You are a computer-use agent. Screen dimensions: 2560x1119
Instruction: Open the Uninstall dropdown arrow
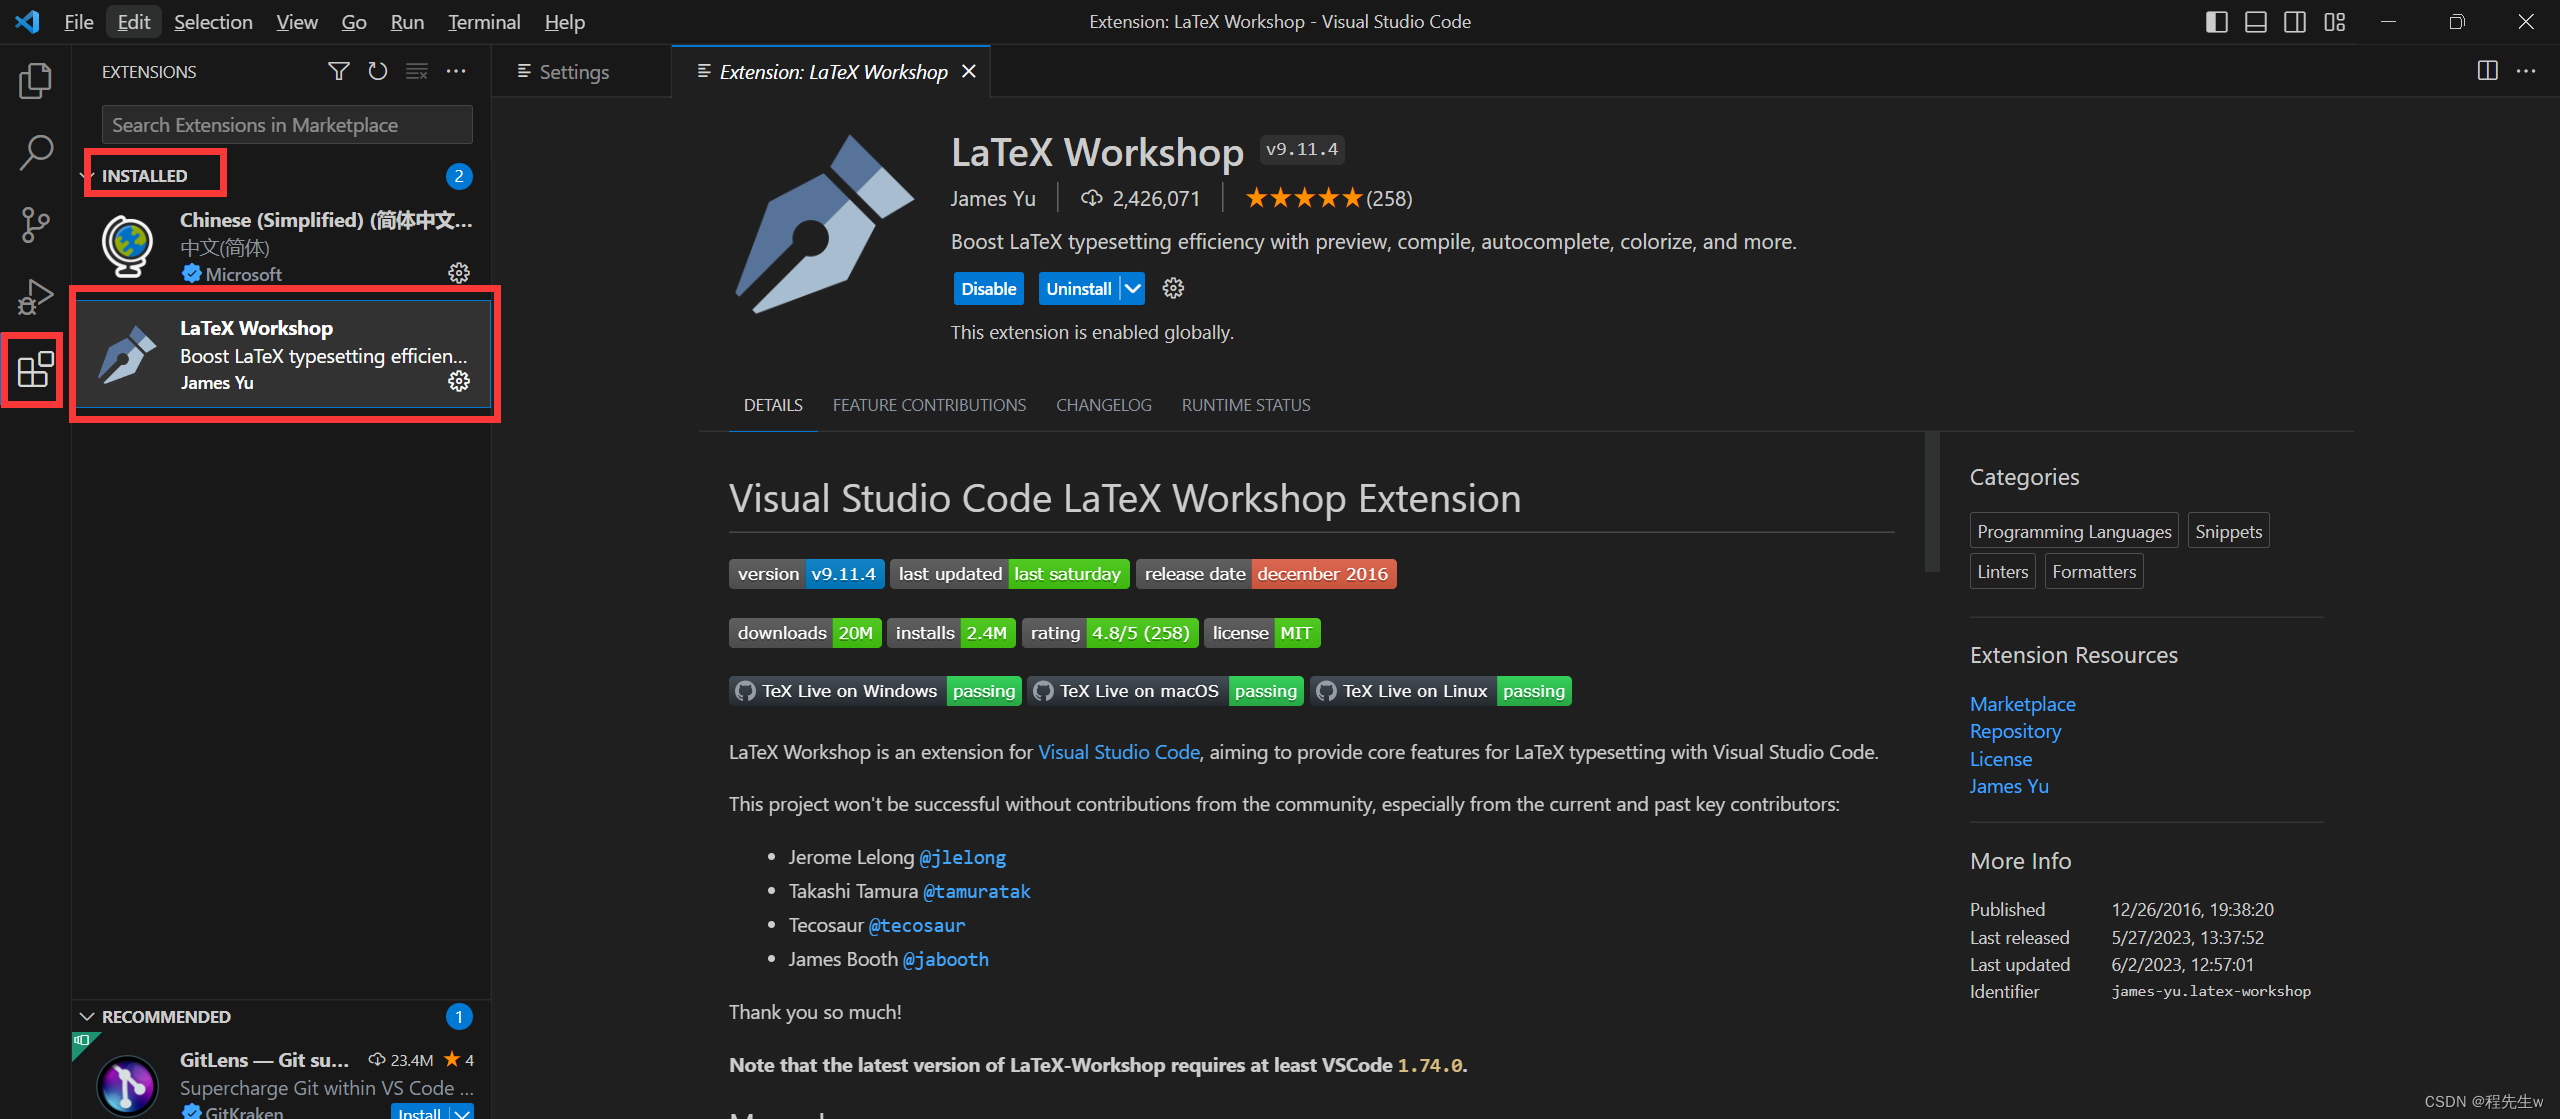[1132, 288]
